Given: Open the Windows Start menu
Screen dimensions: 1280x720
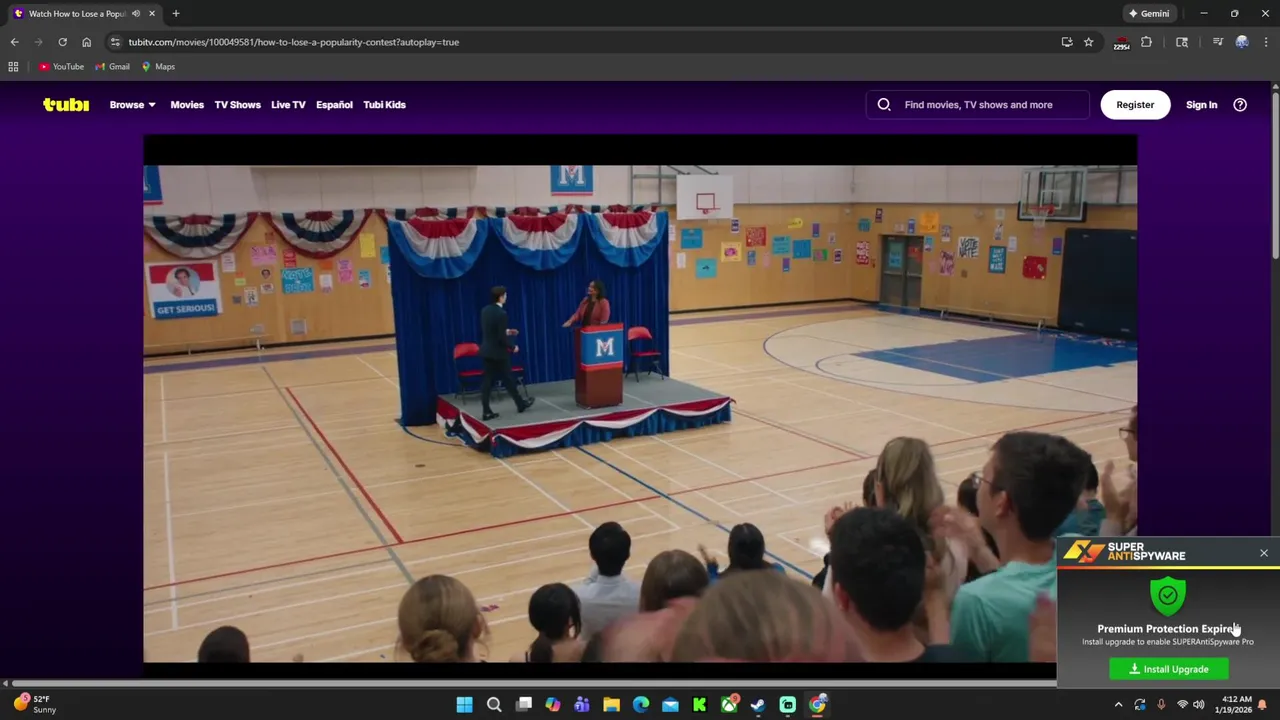Looking at the screenshot, I should (464, 705).
